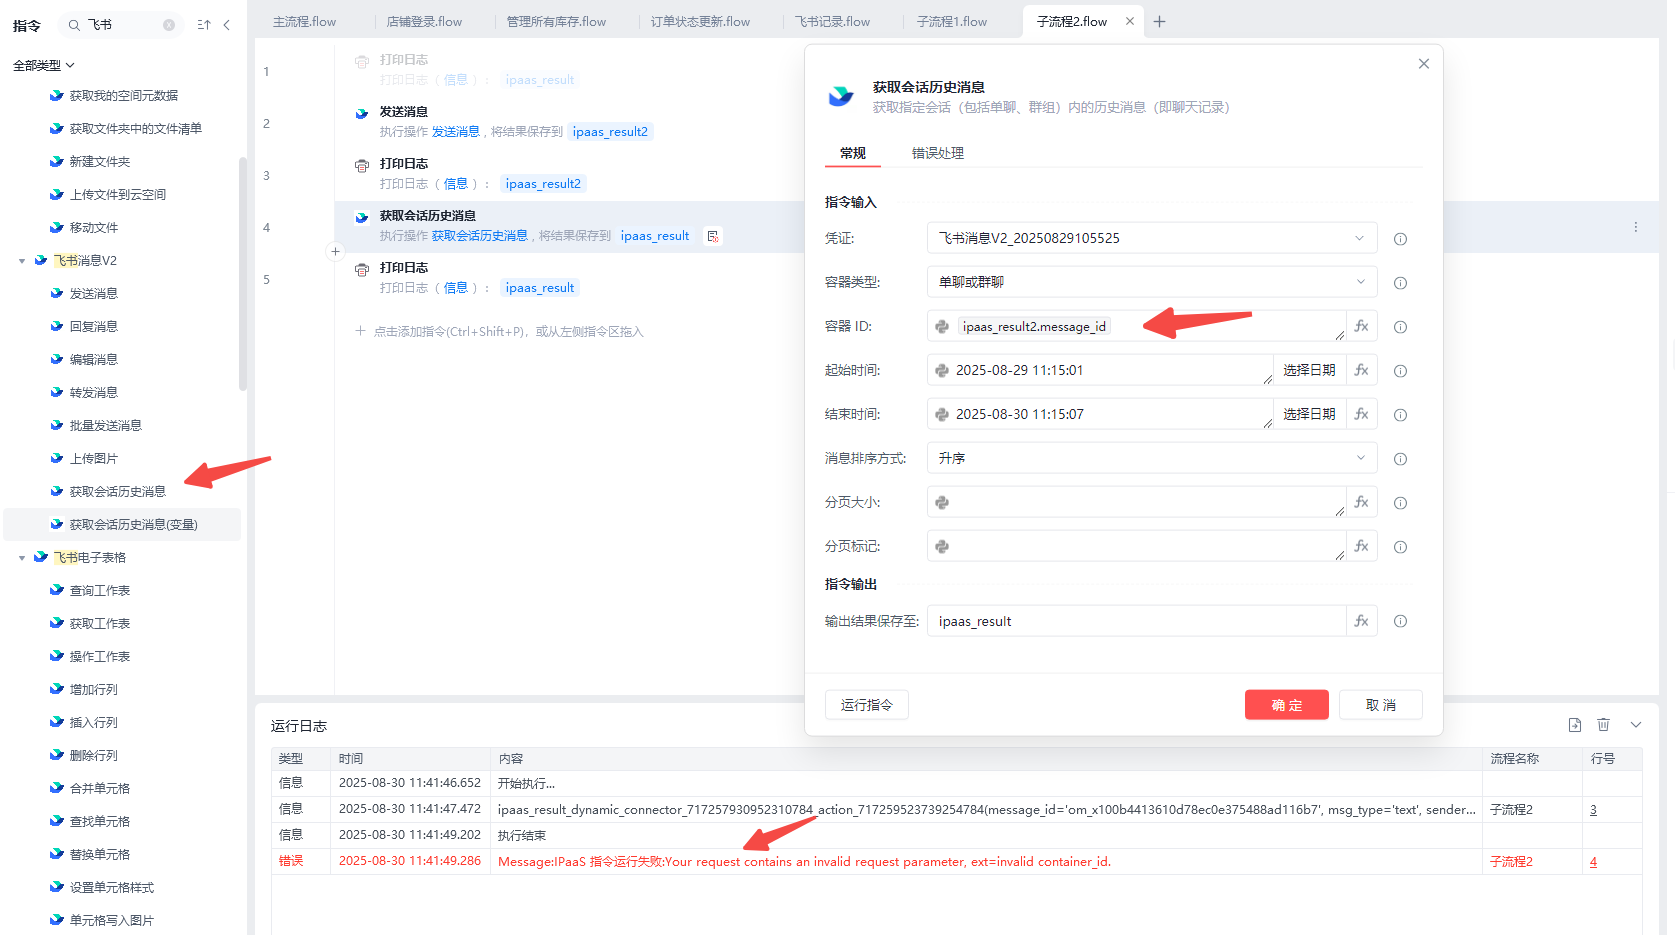Image resolution: width=1675 pixels, height=935 pixels.
Task: Switch to the 店铺登录.flow tab
Action: coord(424,22)
